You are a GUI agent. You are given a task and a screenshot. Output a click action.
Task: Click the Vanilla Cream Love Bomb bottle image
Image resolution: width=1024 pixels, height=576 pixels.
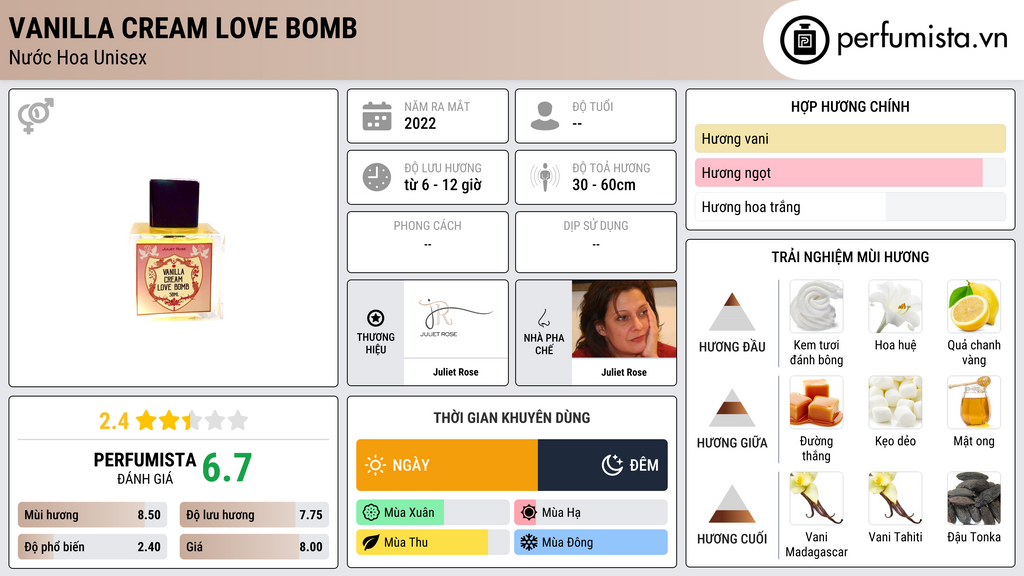tap(174, 249)
